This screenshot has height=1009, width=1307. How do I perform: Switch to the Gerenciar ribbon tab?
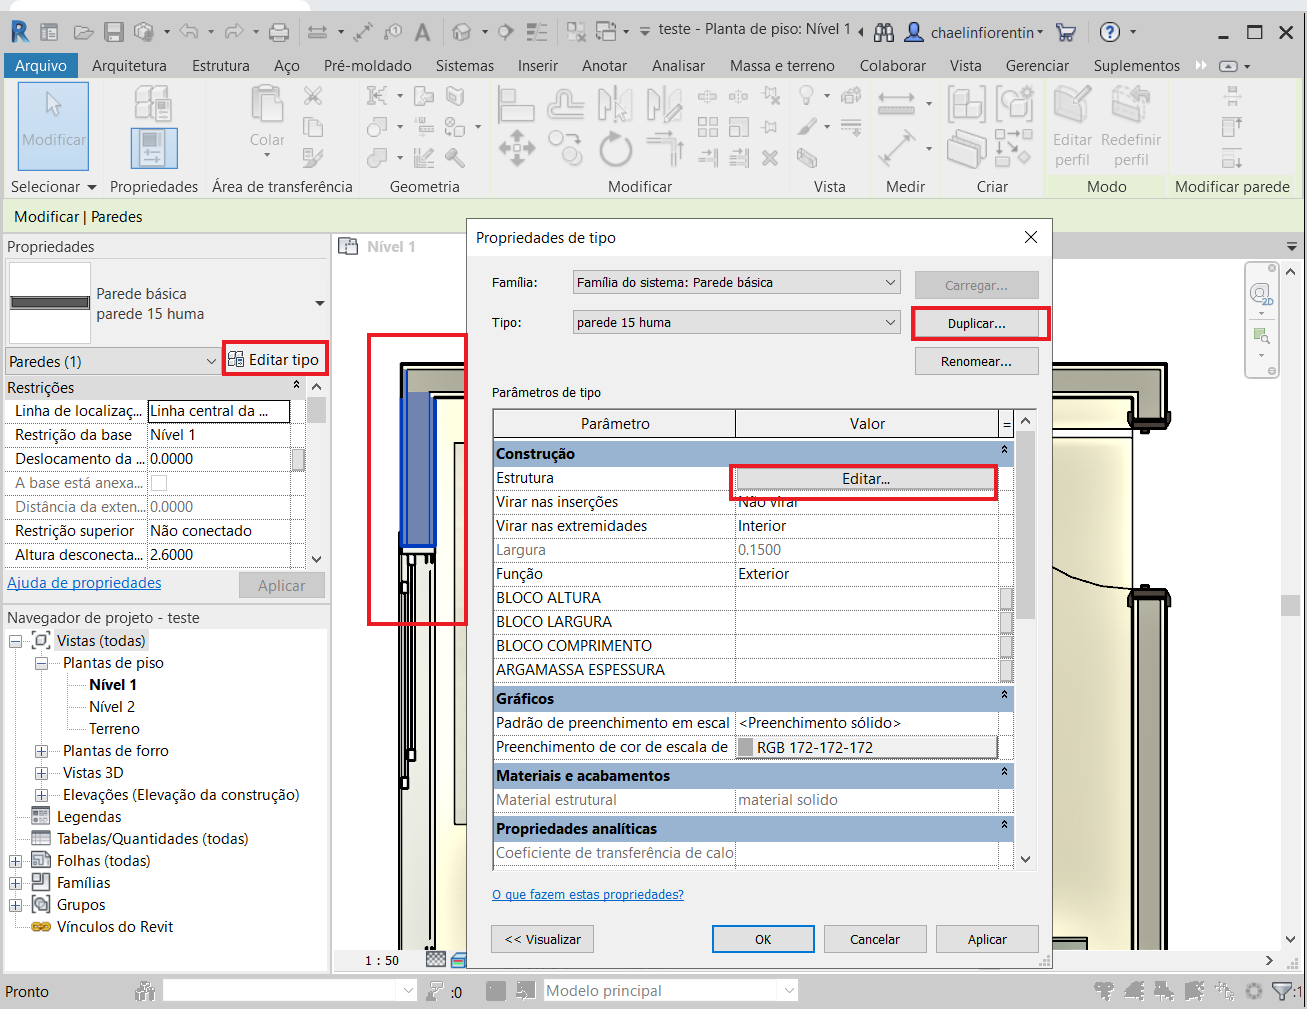(x=1037, y=66)
